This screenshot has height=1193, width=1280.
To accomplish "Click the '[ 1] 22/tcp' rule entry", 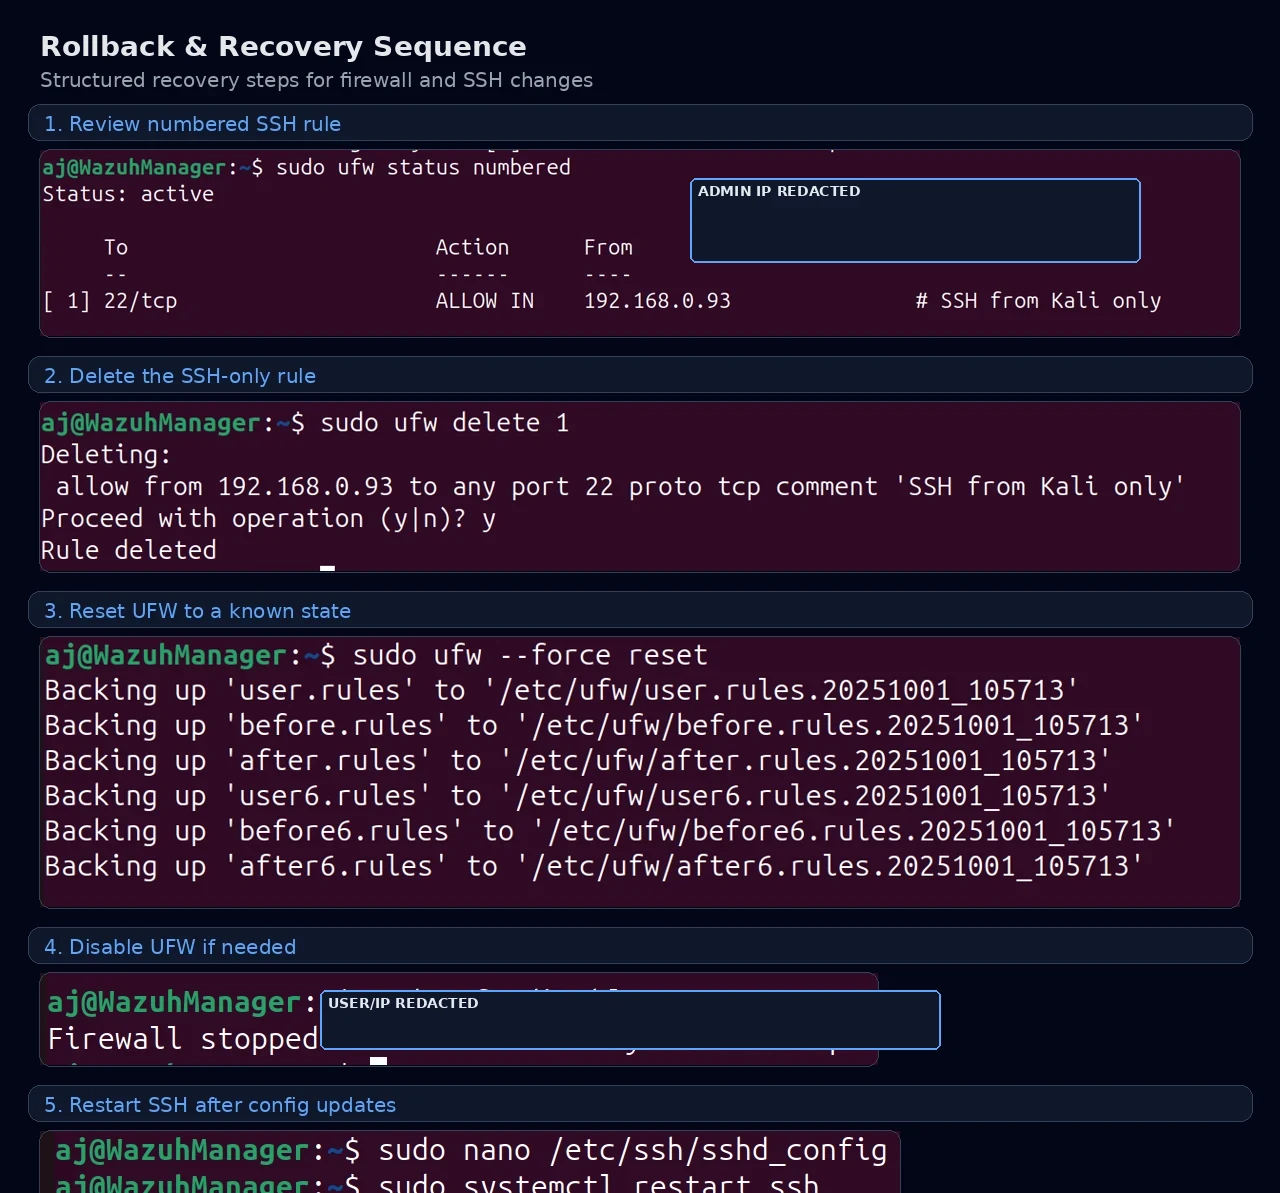I will (110, 301).
